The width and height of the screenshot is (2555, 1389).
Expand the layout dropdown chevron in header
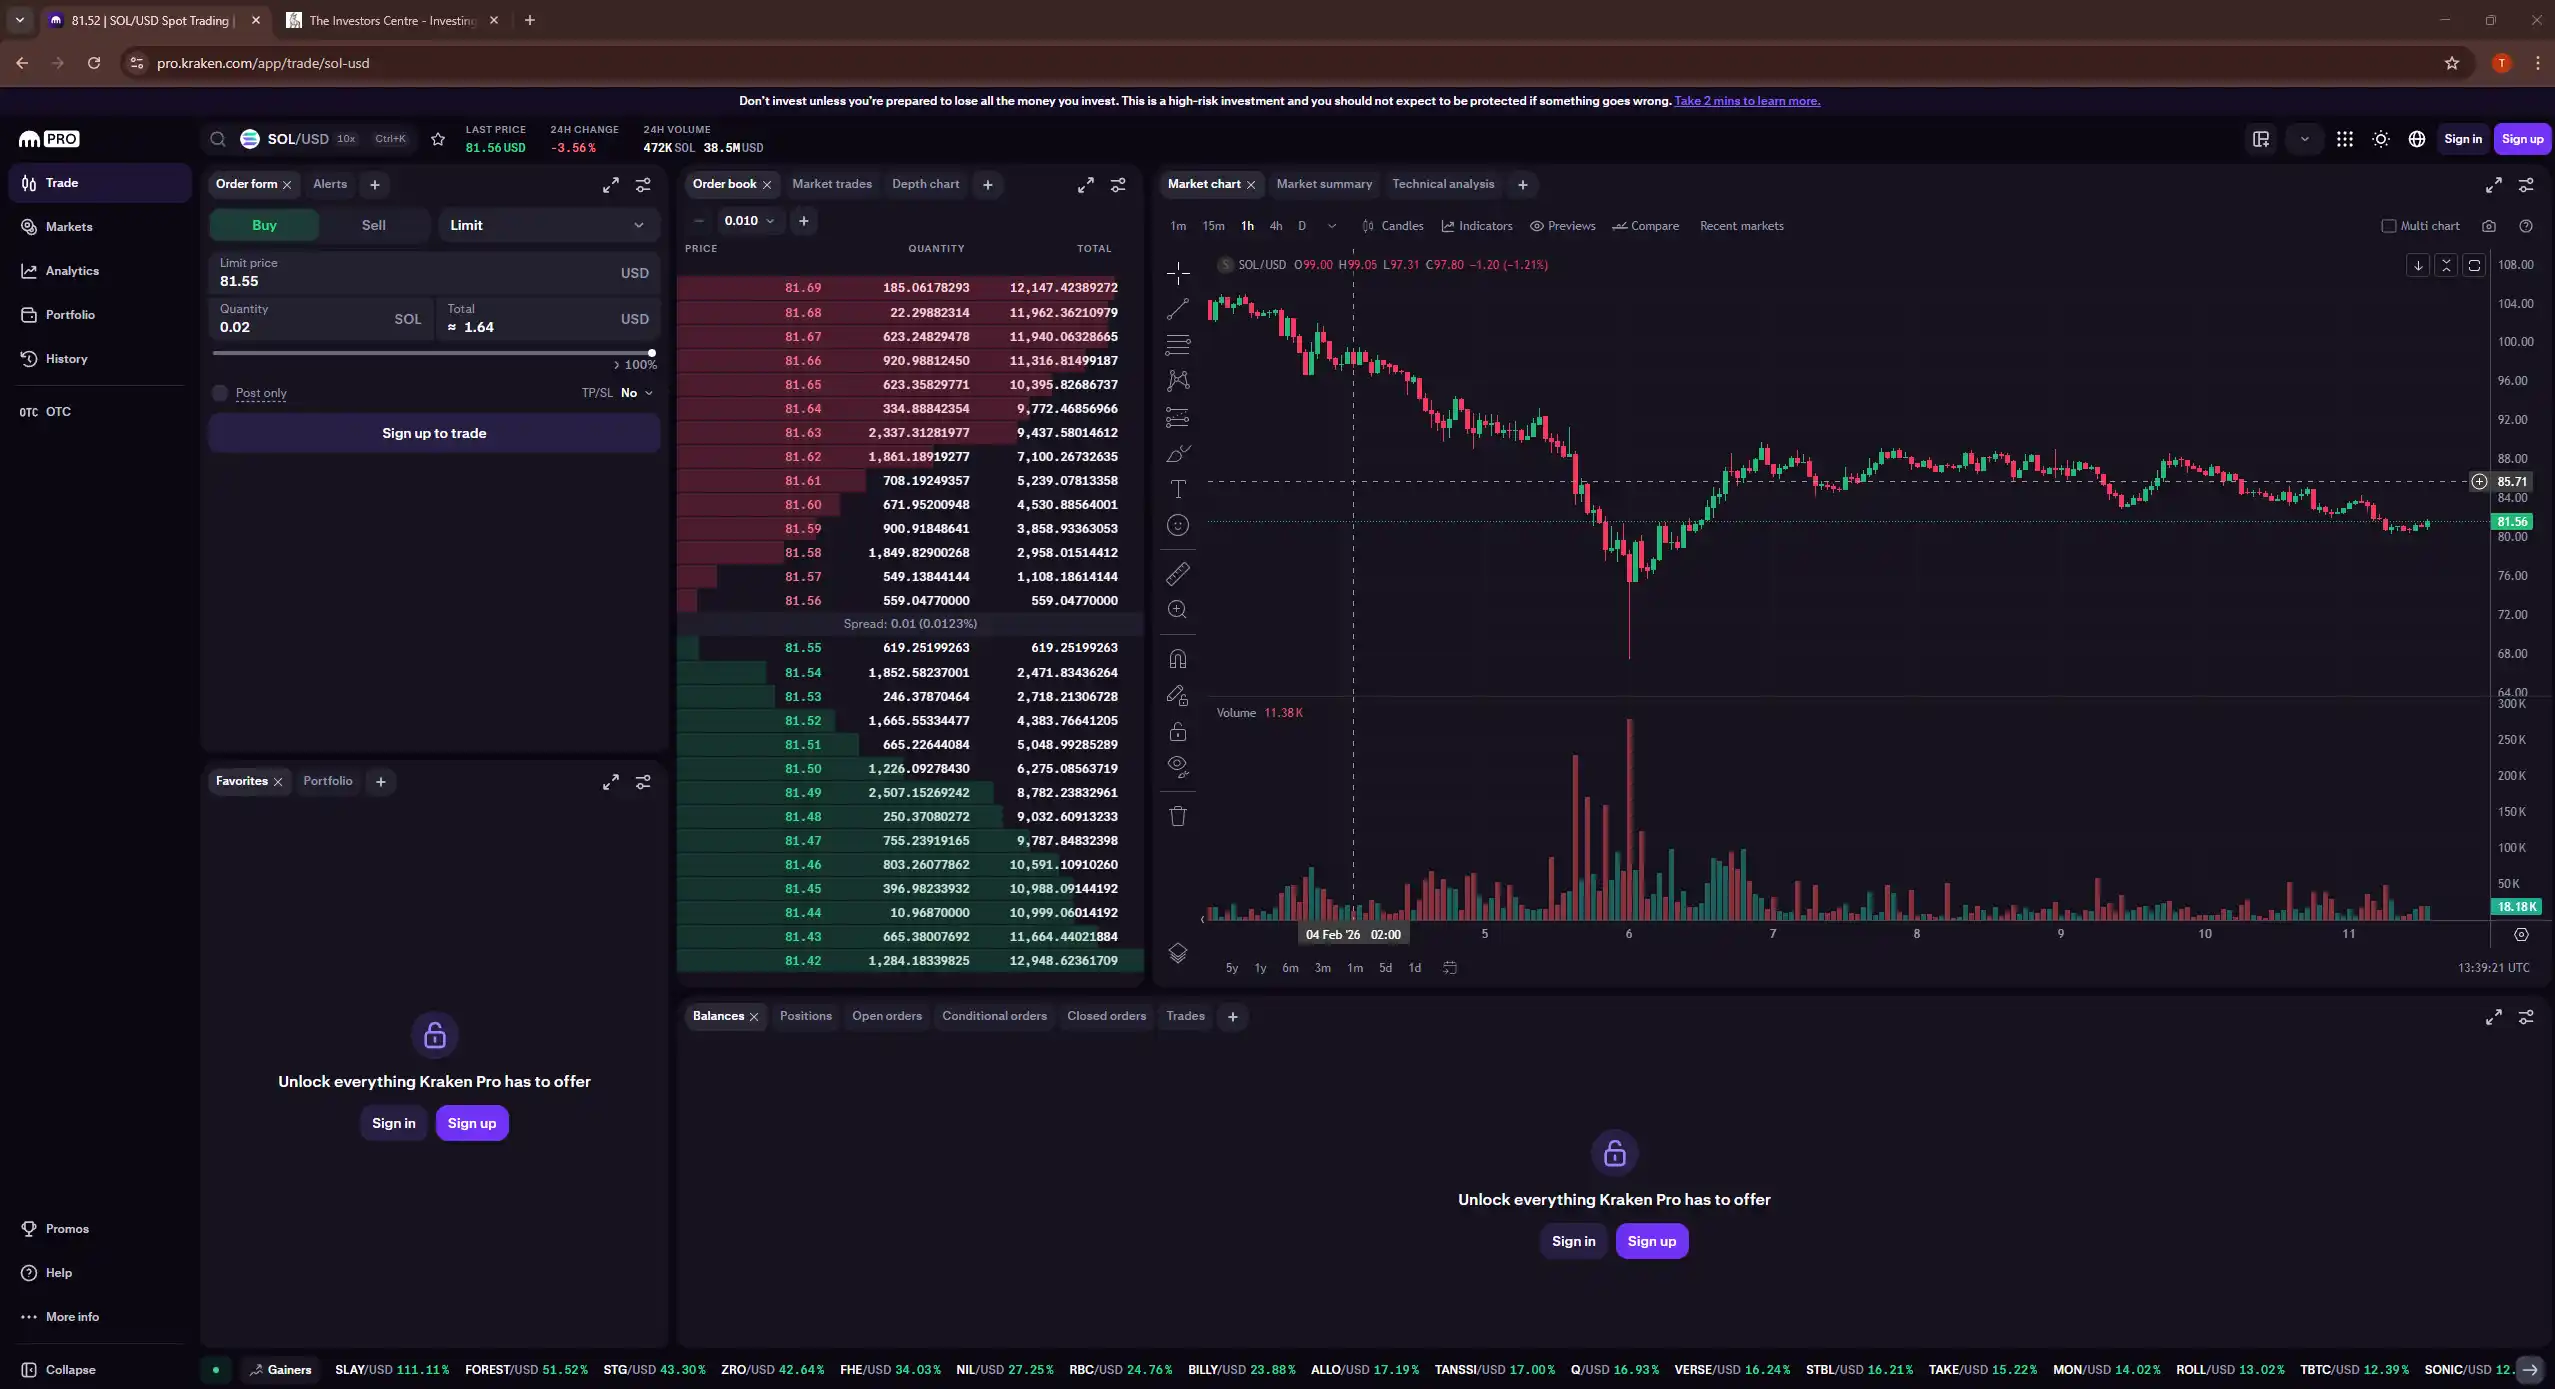[x=2304, y=139]
